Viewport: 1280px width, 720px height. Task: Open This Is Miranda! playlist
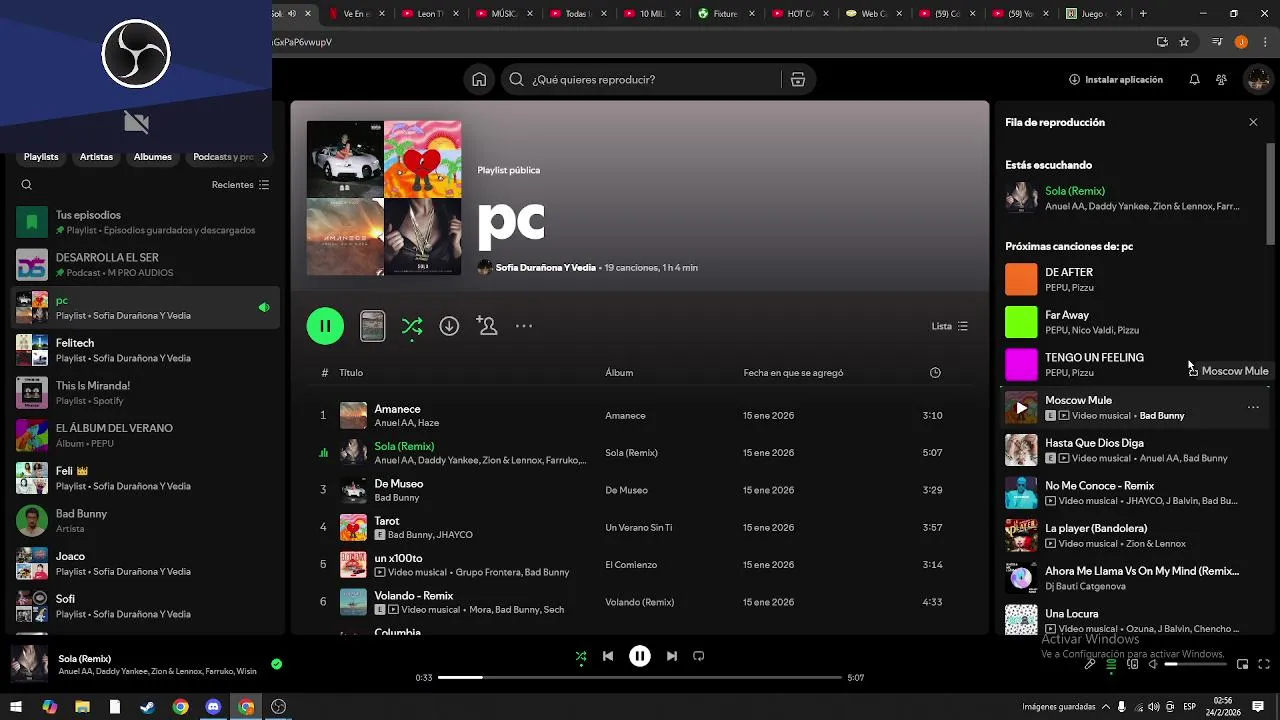point(145,393)
